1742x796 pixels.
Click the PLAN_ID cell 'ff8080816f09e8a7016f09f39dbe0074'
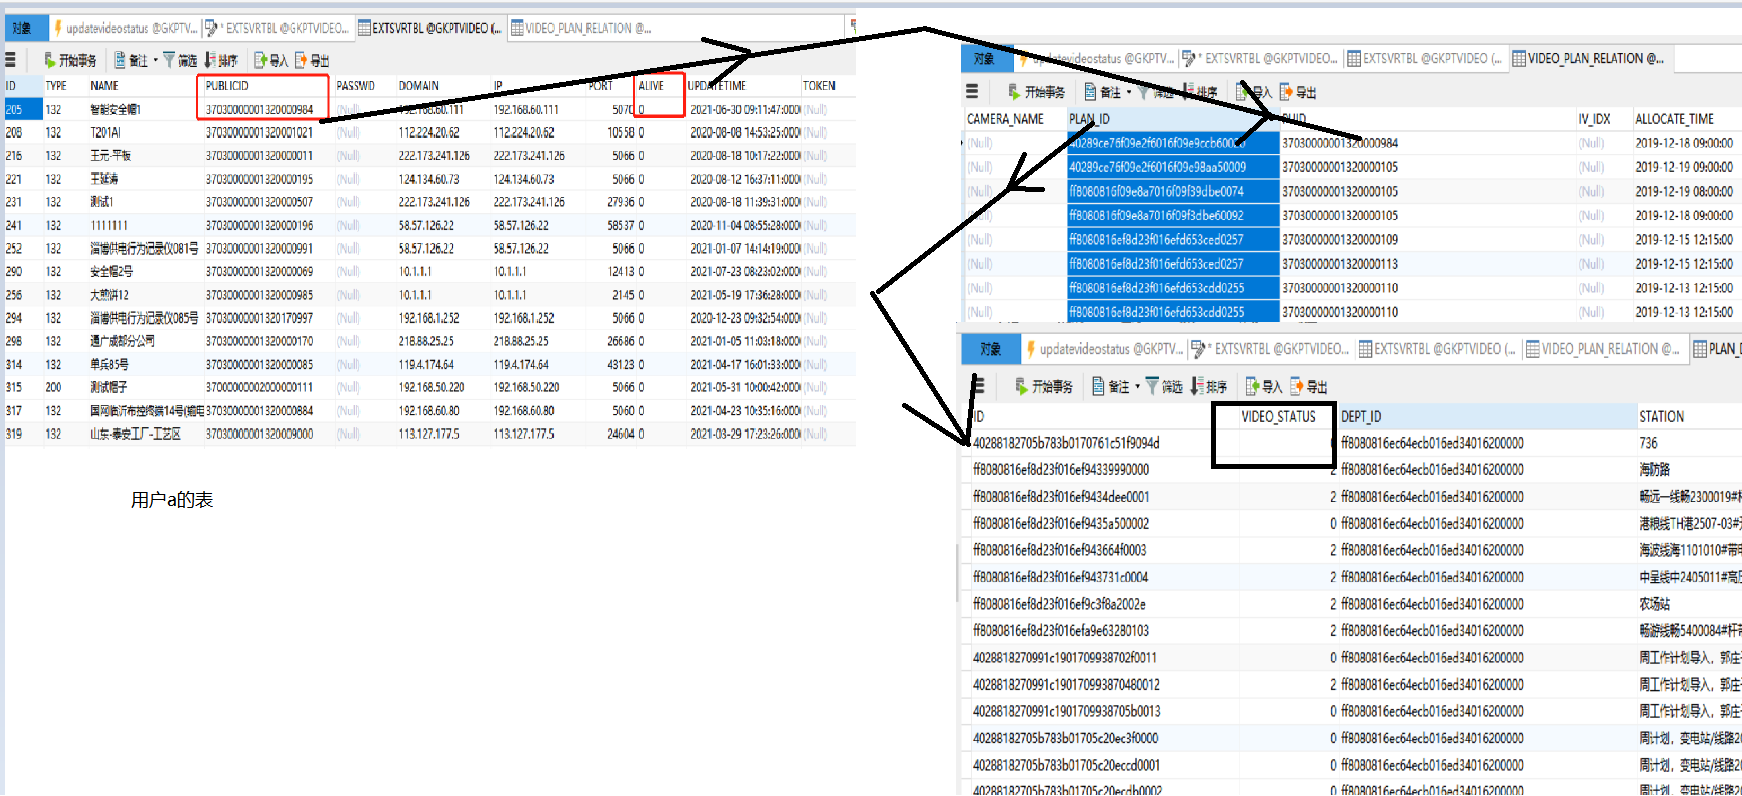[x=1156, y=191]
